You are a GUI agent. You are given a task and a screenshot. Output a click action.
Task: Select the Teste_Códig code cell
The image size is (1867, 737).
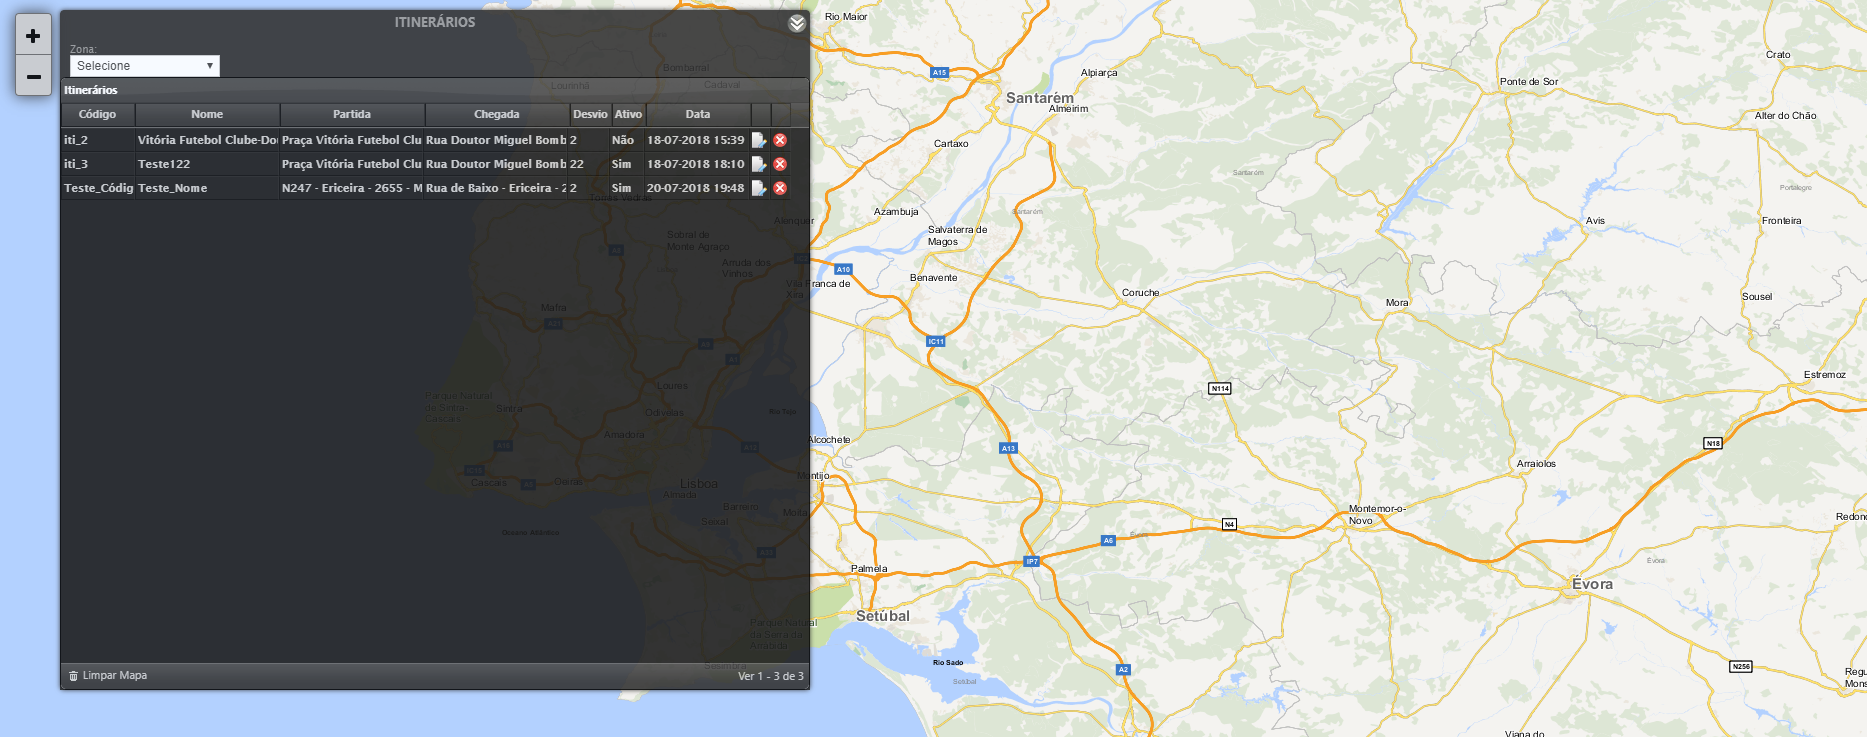pos(98,188)
